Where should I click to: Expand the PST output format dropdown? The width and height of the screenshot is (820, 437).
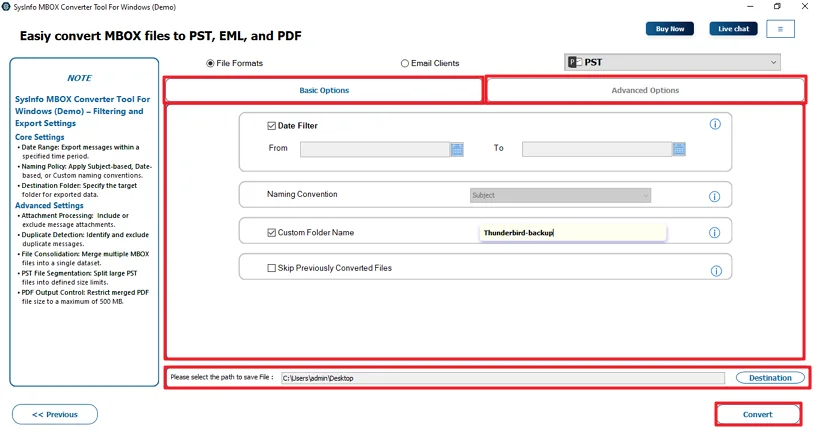[x=673, y=62]
